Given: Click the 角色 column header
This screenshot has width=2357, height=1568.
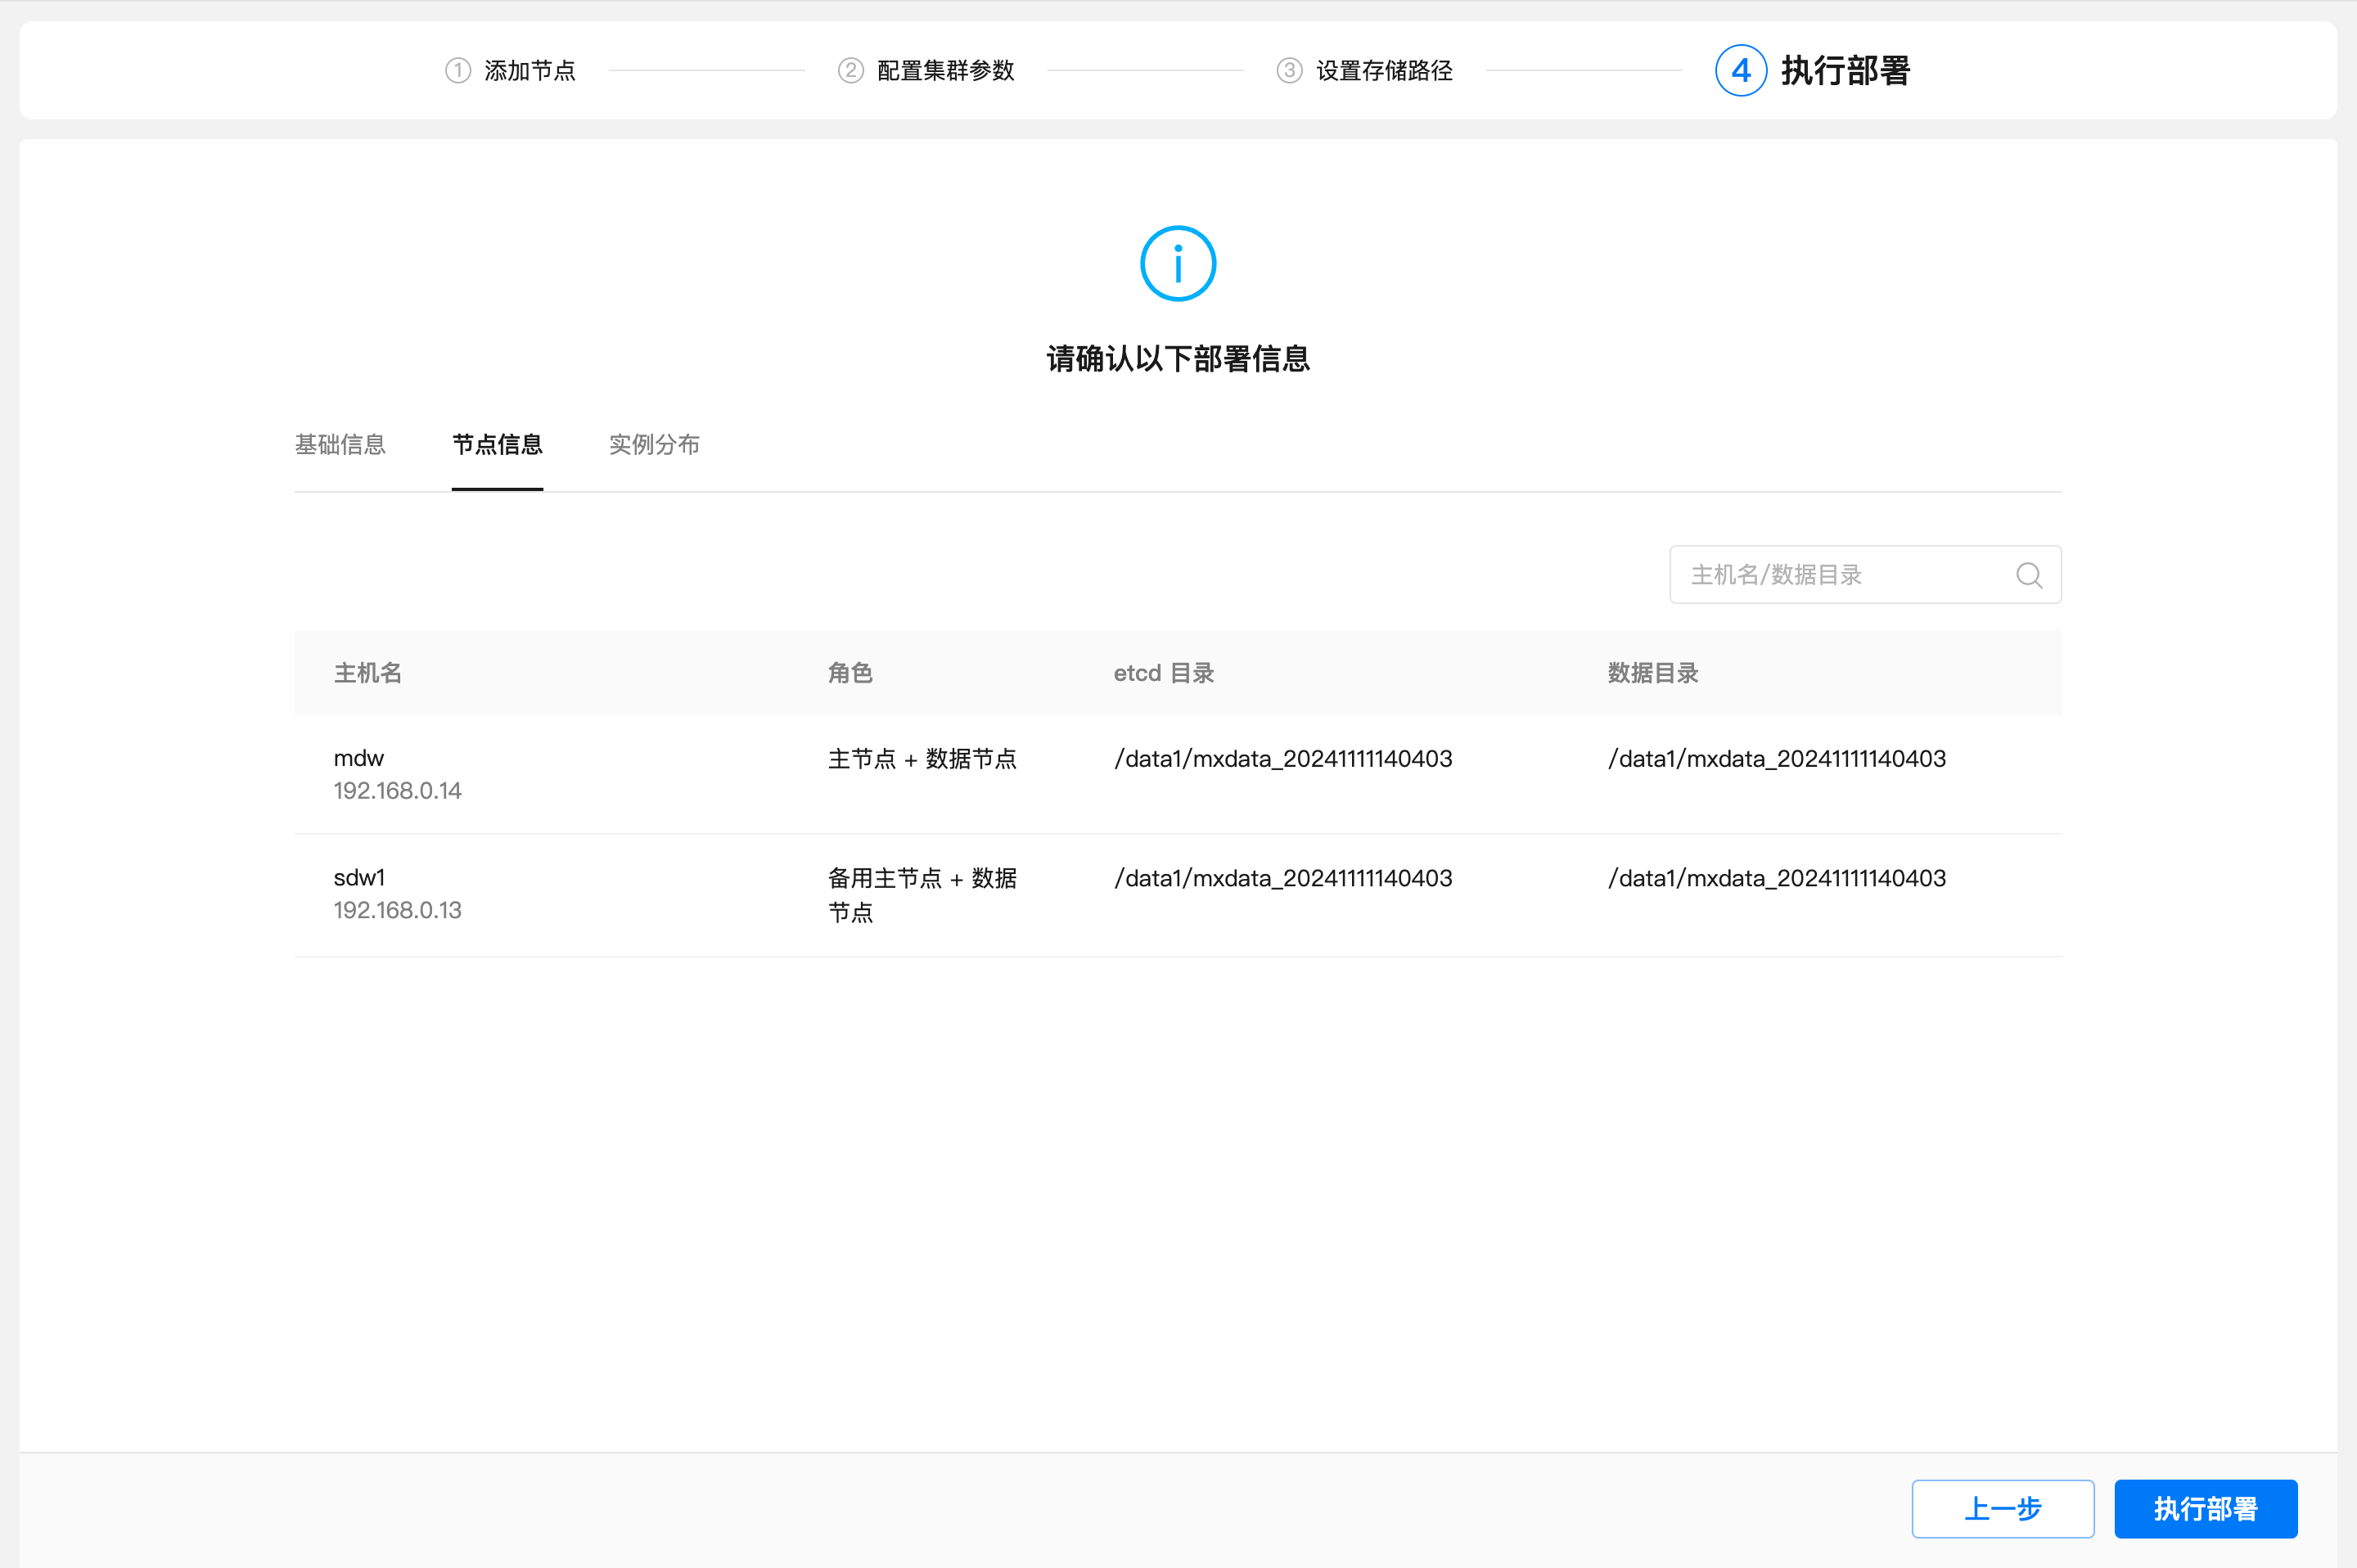Looking at the screenshot, I should [x=851, y=673].
